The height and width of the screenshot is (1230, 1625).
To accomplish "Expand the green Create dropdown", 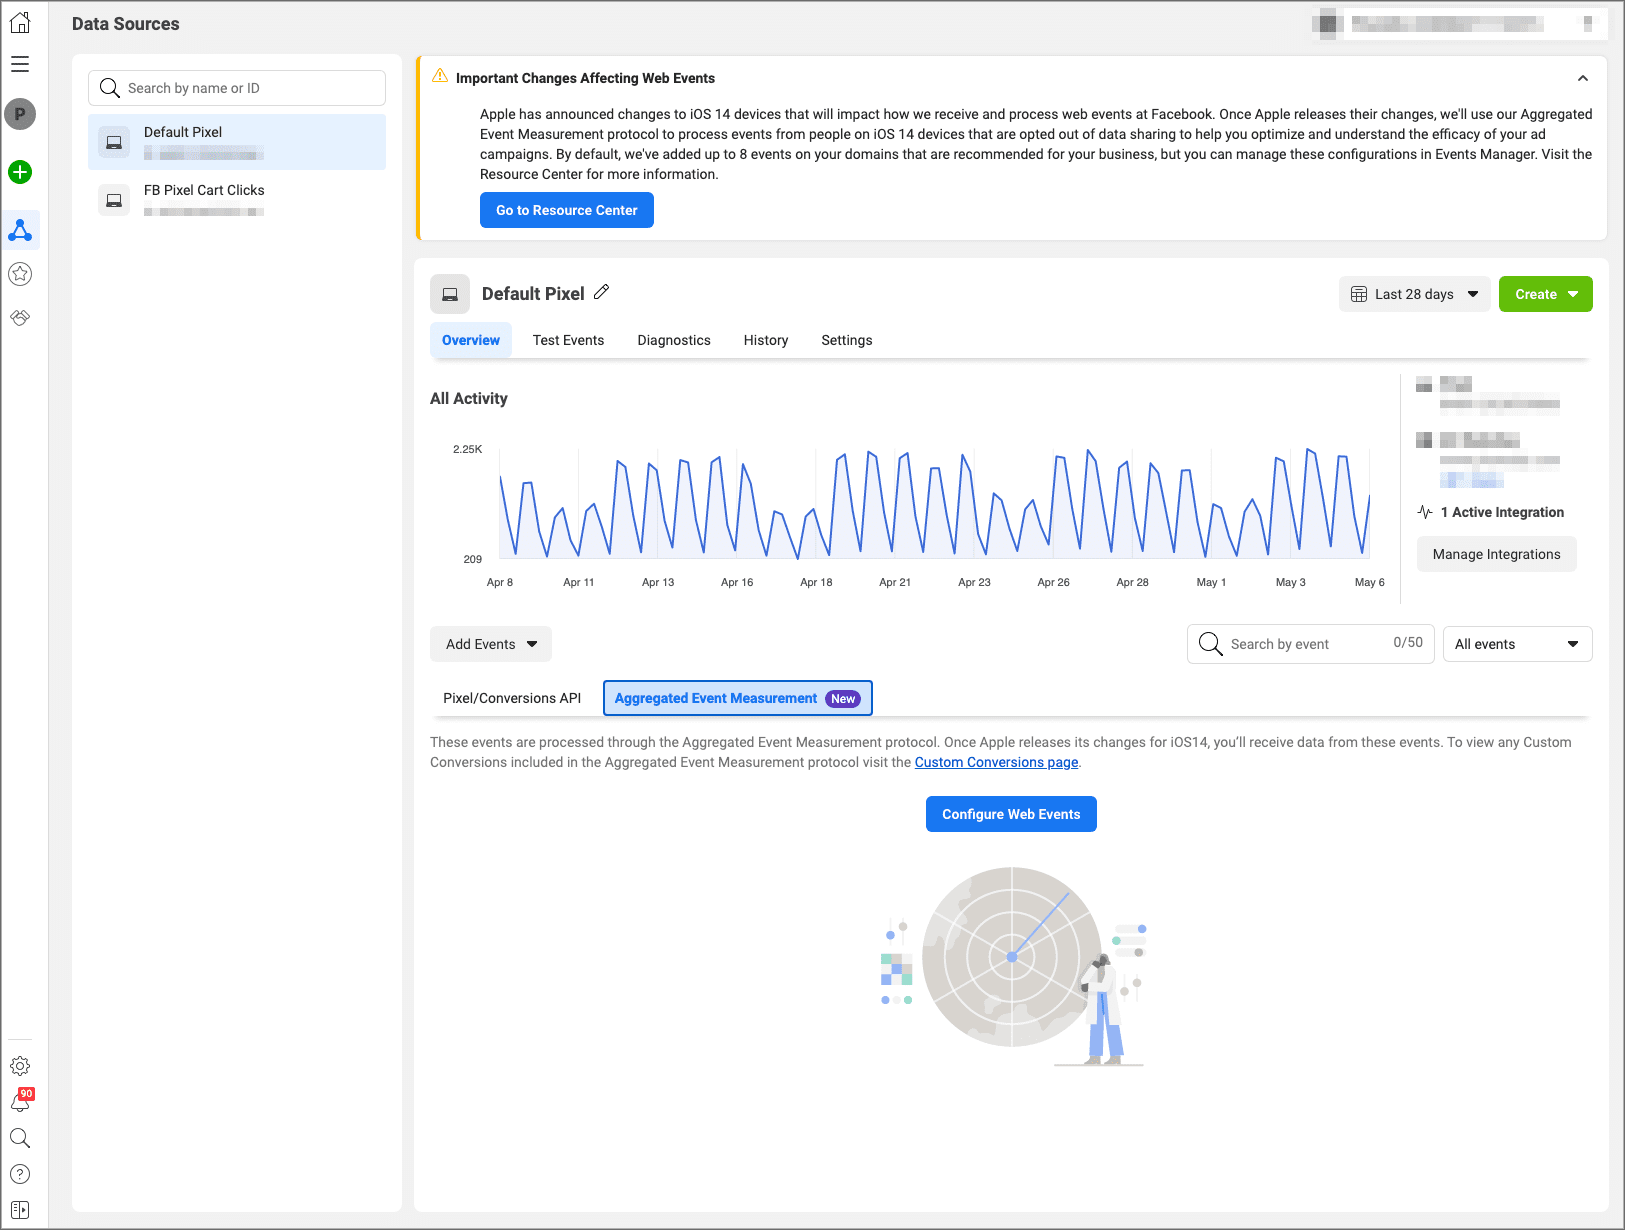I will tap(1545, 294).
